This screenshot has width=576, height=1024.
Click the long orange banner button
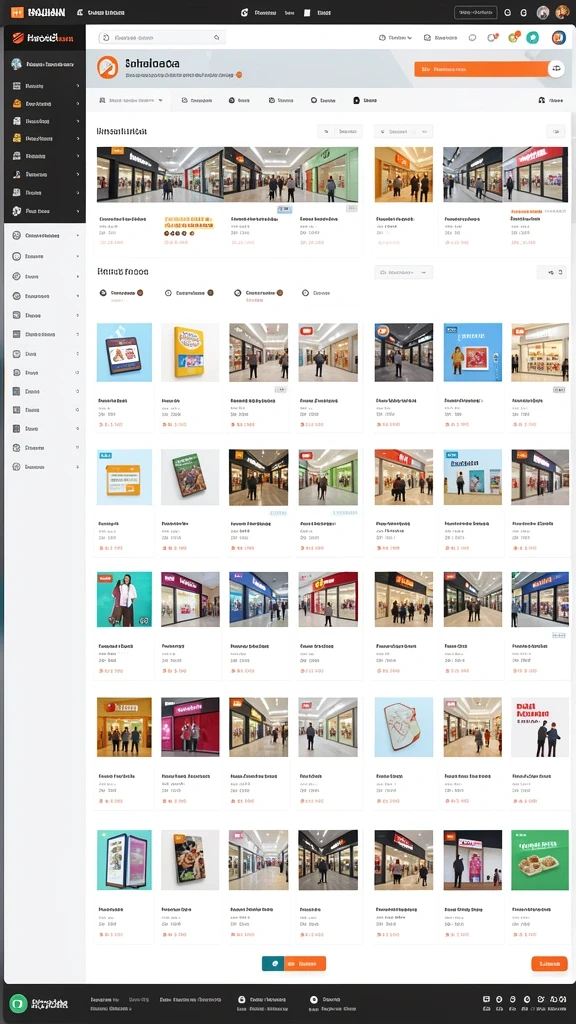[x=481, y=69]
